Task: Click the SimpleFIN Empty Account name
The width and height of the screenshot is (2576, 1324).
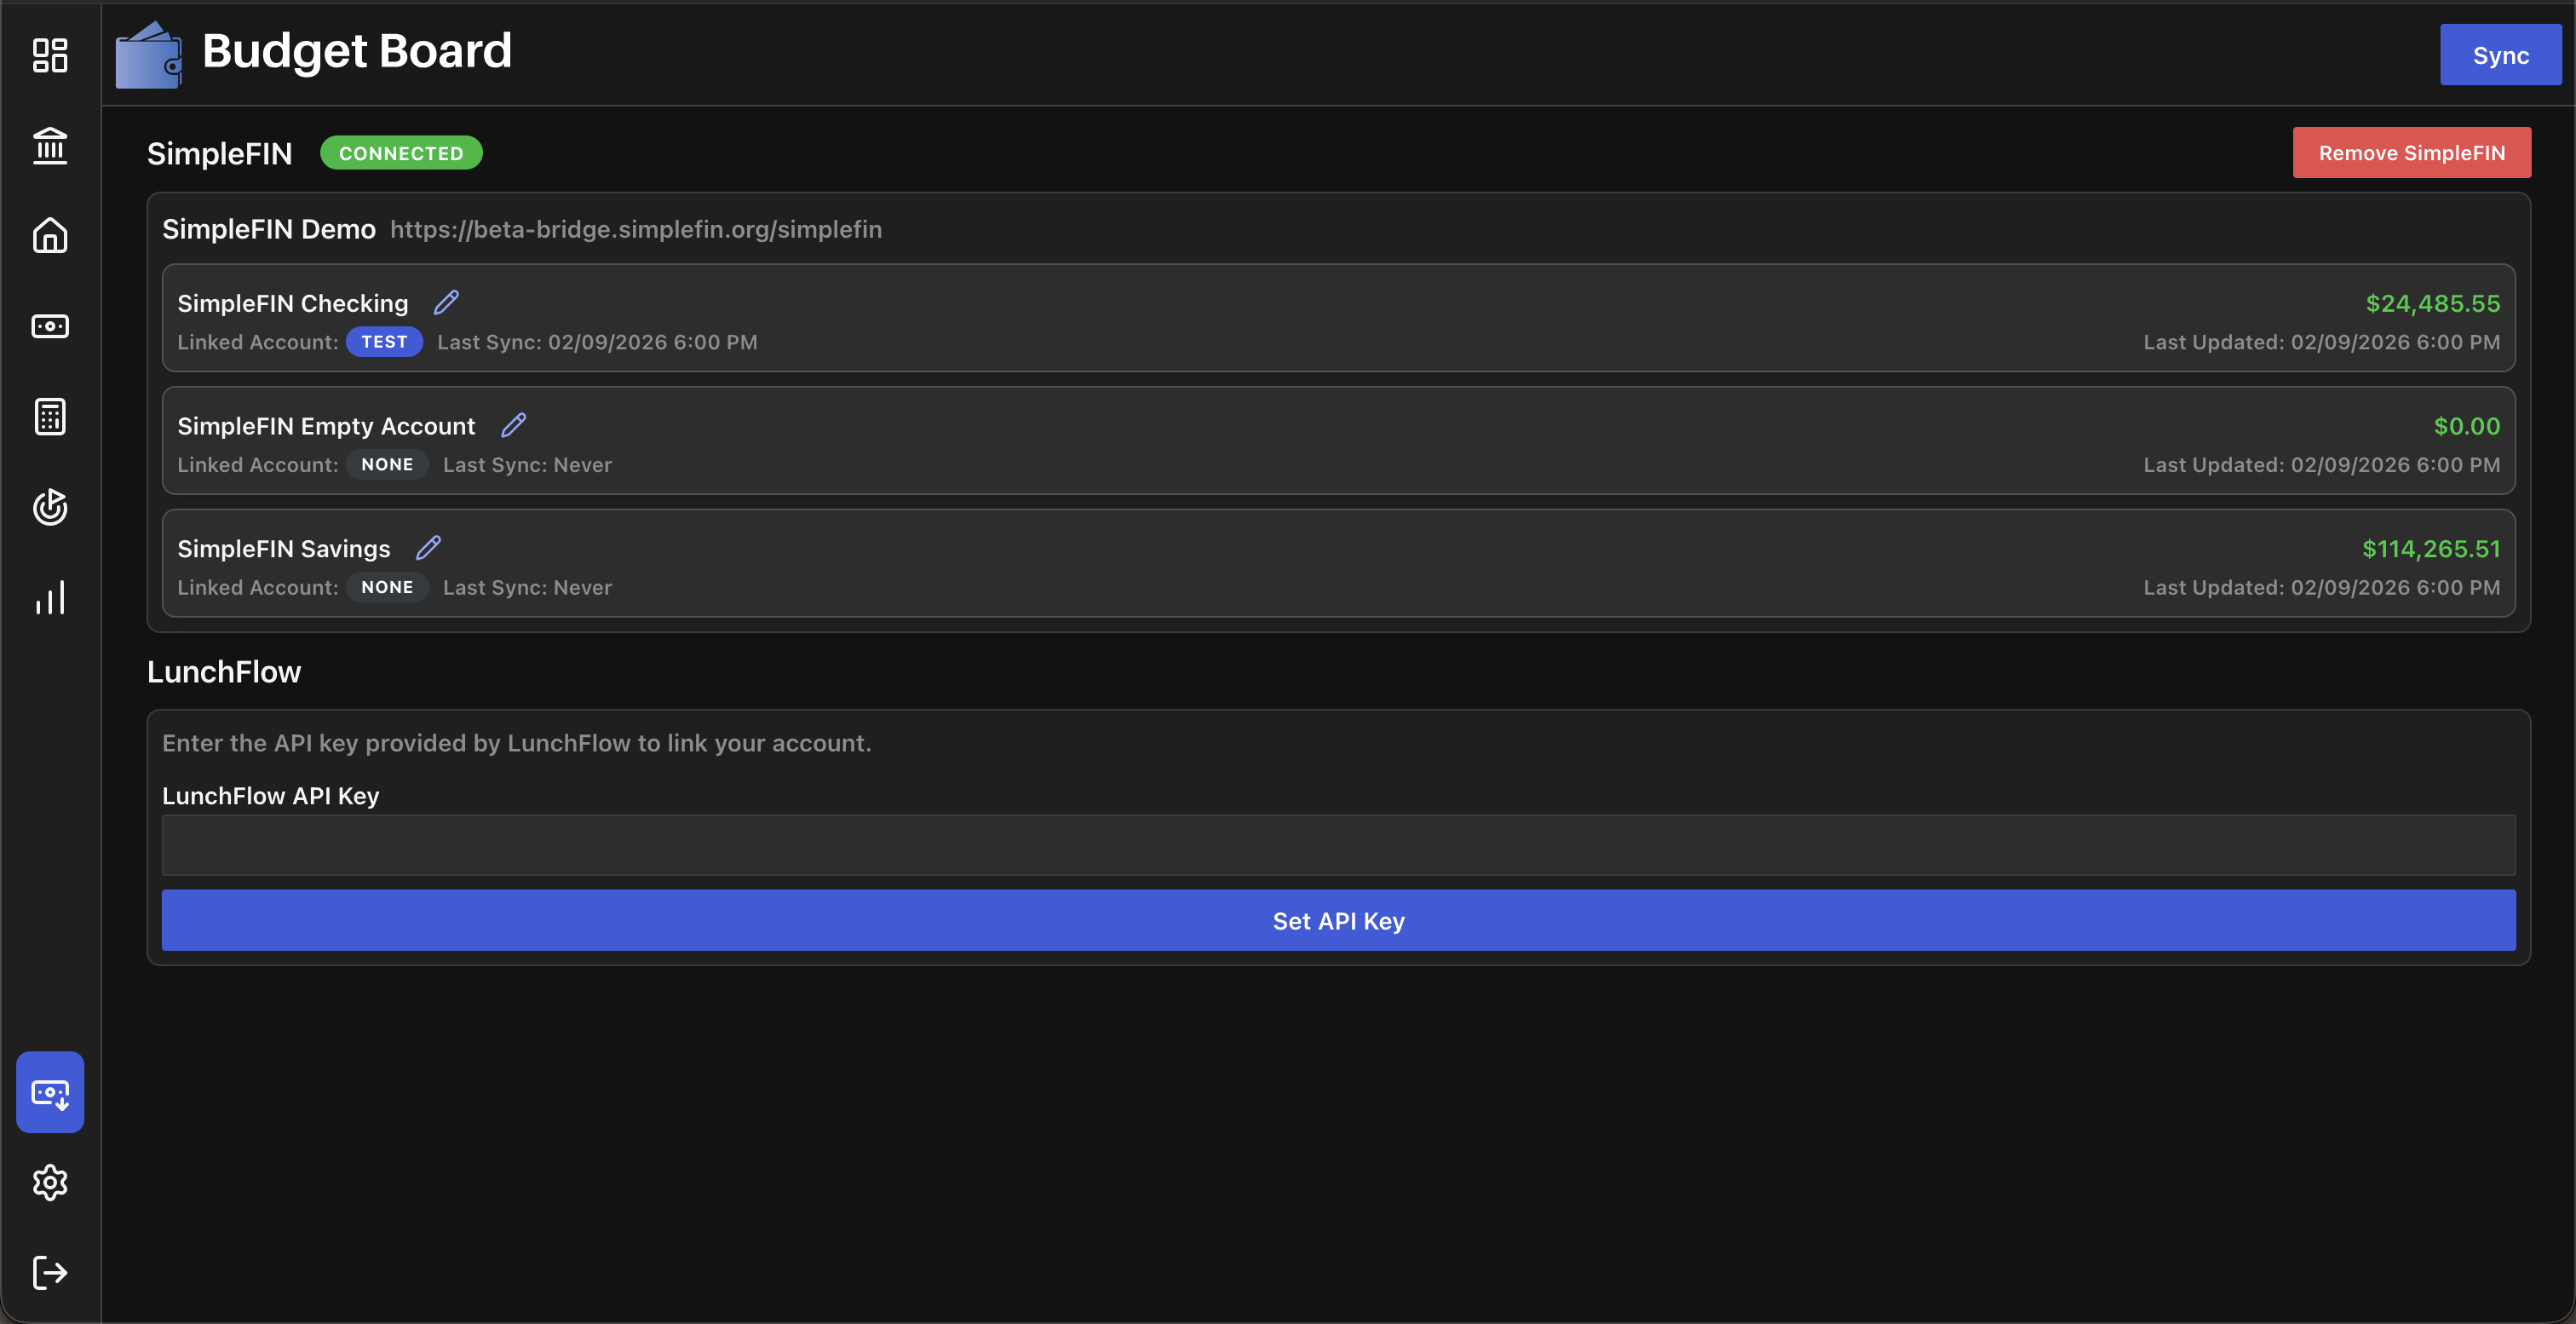Action: 326,427
